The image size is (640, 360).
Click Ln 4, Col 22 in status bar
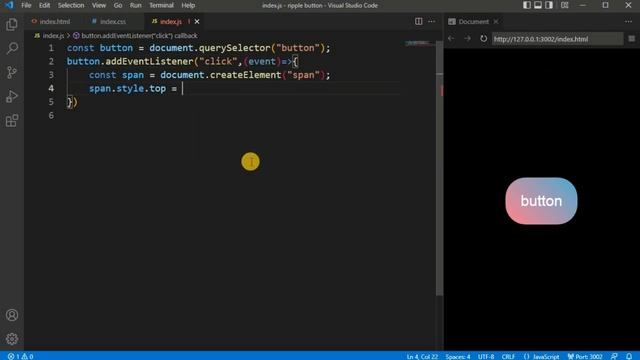422,356
